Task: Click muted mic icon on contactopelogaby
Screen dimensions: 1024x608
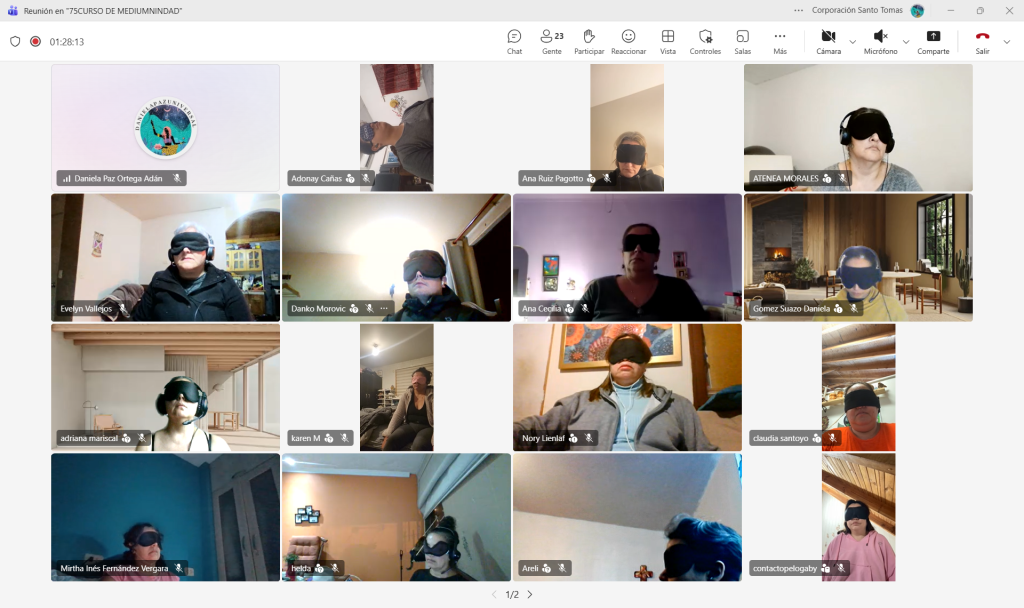Action: tap(841, 568)
